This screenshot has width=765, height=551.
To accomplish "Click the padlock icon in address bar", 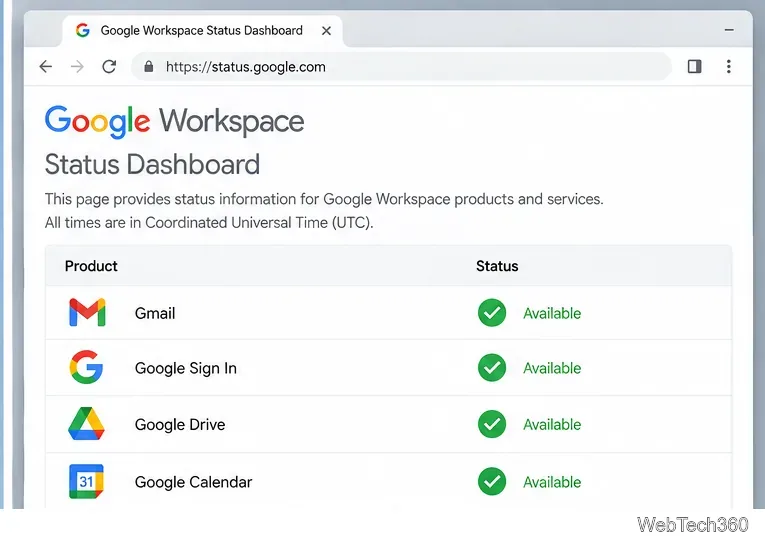I will coord(149,66).
